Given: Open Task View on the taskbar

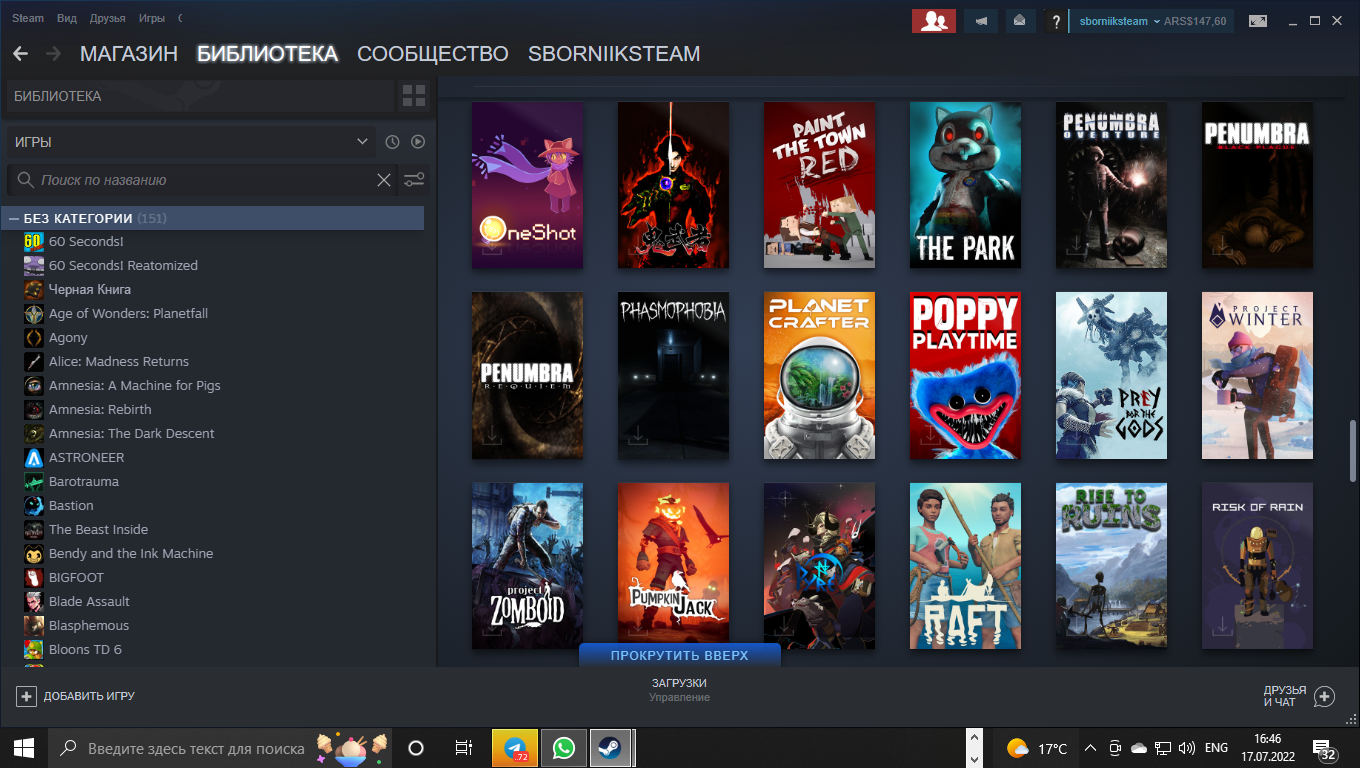Looking at the screenshot, I should click(463, 748).
